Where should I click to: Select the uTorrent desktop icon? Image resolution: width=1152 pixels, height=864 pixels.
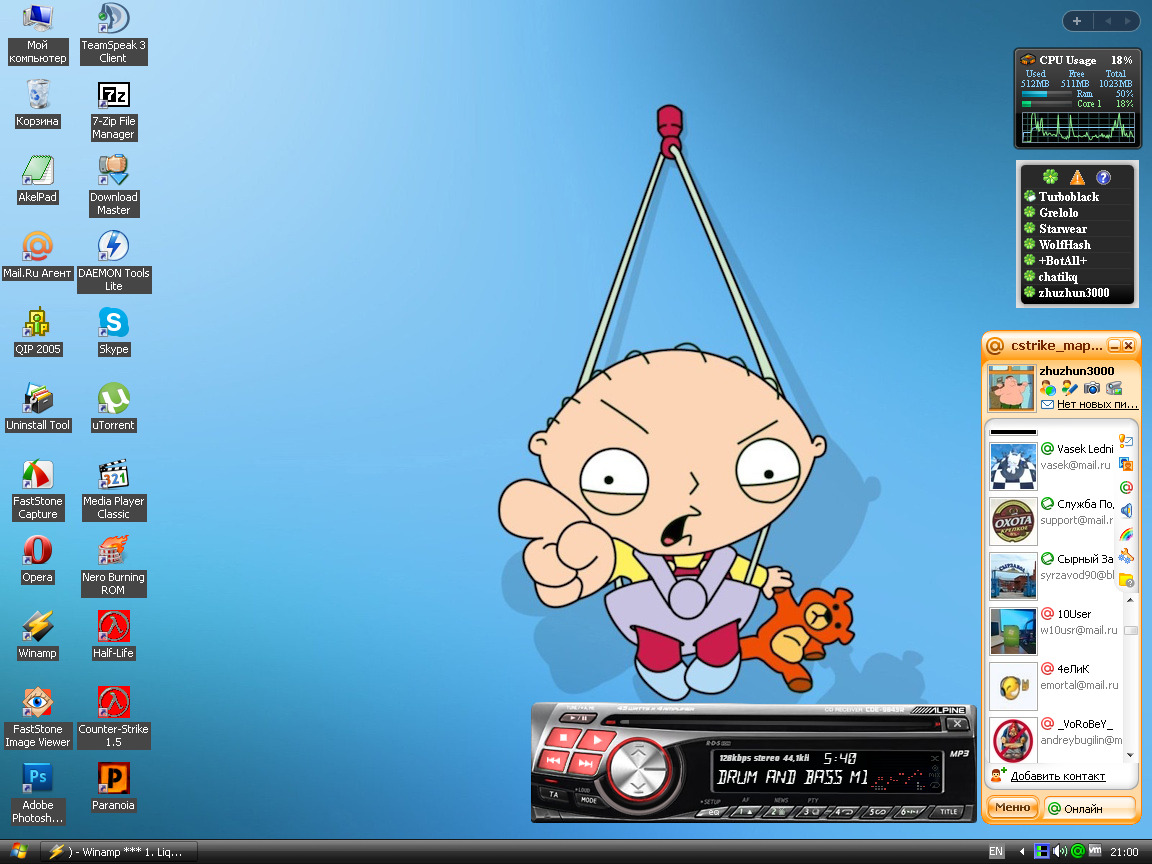(114, 408)
